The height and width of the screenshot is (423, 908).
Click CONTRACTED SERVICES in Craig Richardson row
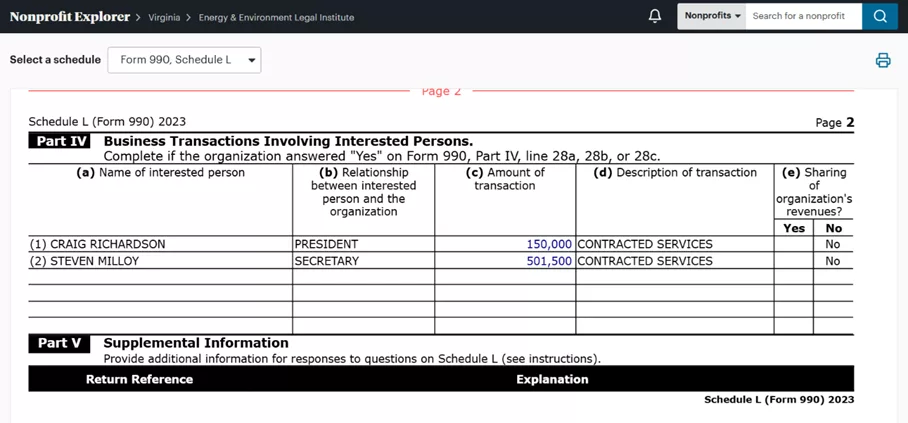pos(645,245)
